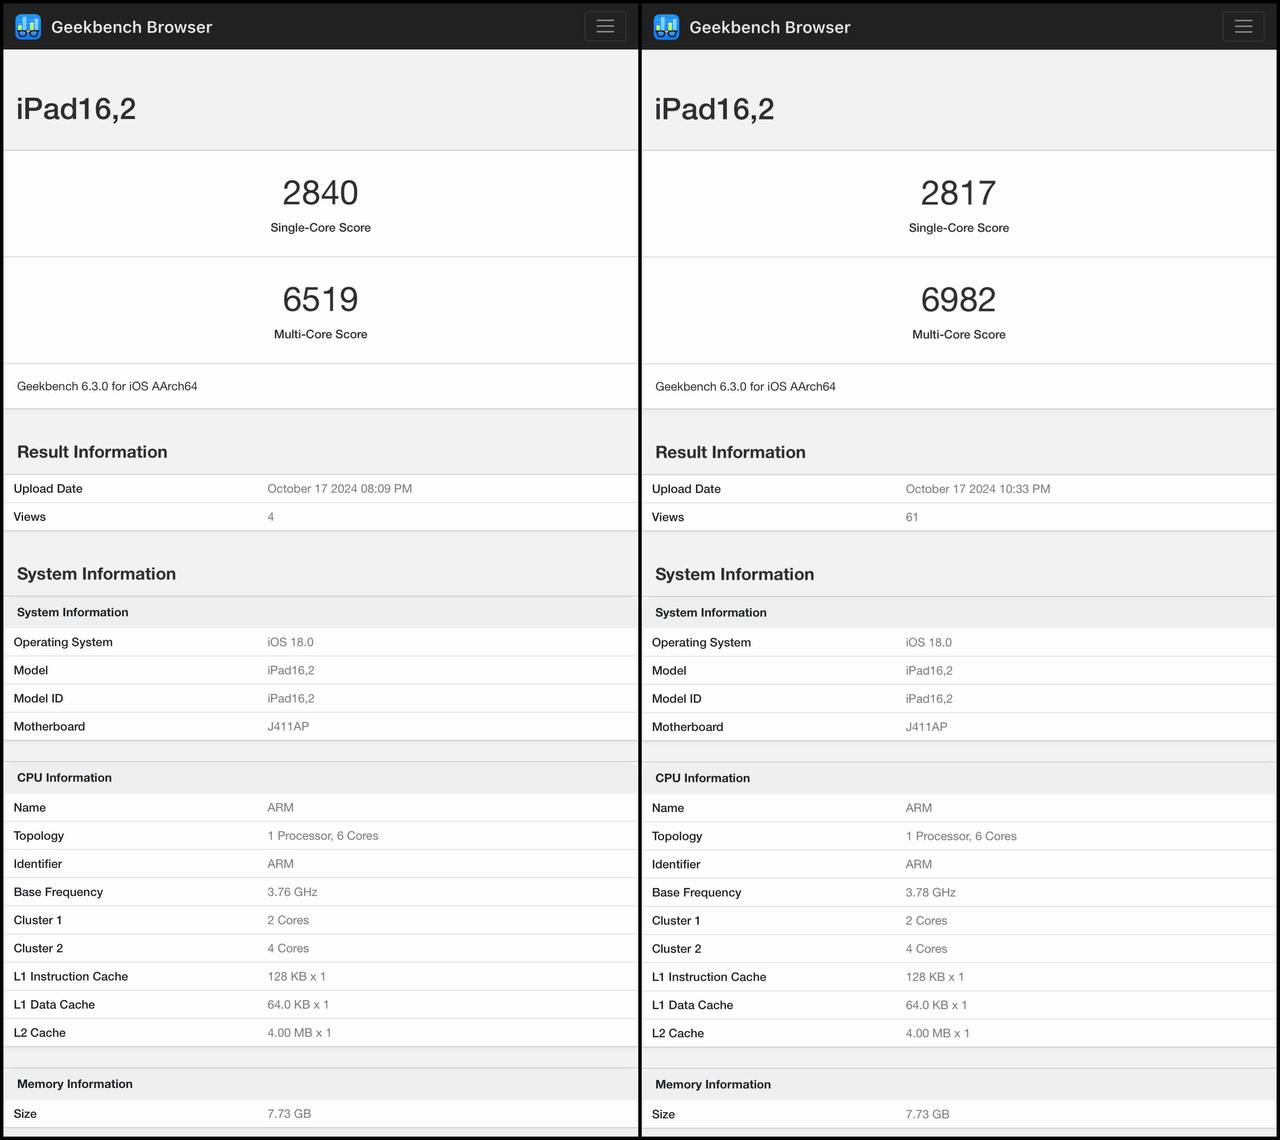Screen dimensions: 1280x1140
Task: Click Motherboard value J411AP in right panel
Action: [926, 727]
